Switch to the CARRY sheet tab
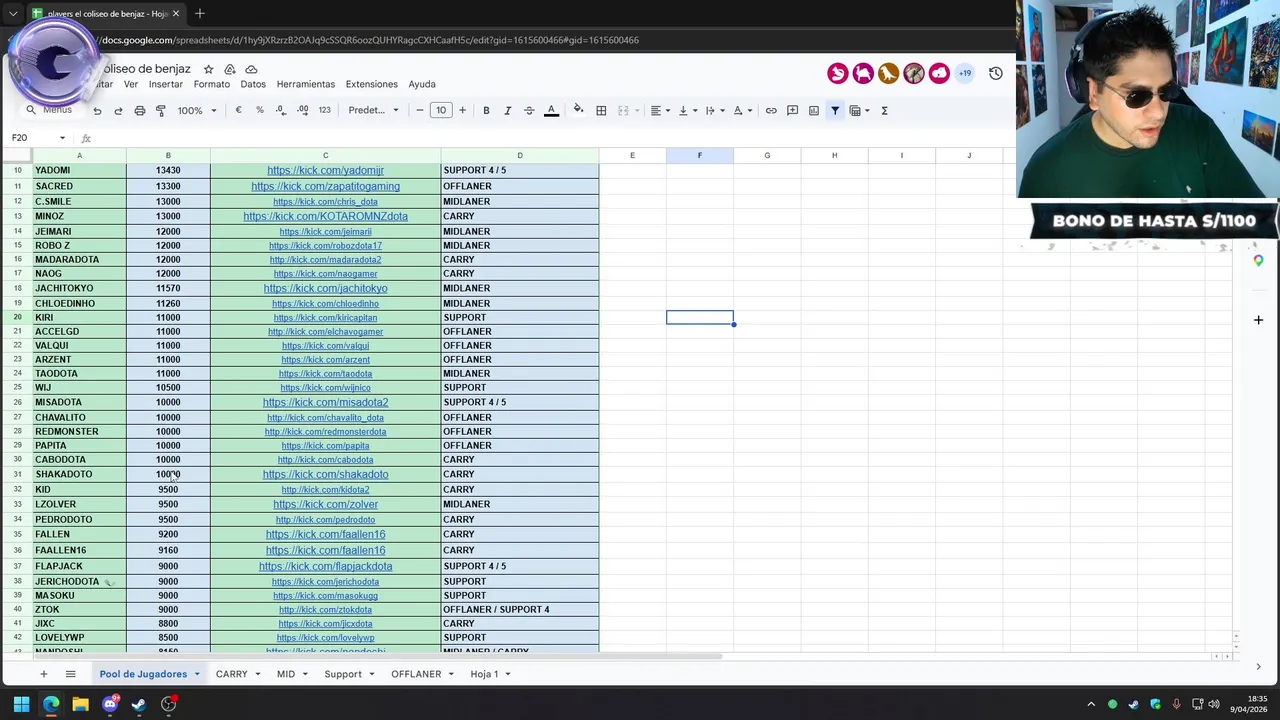This screenshot has height=720, width=1280. [231, 674]
